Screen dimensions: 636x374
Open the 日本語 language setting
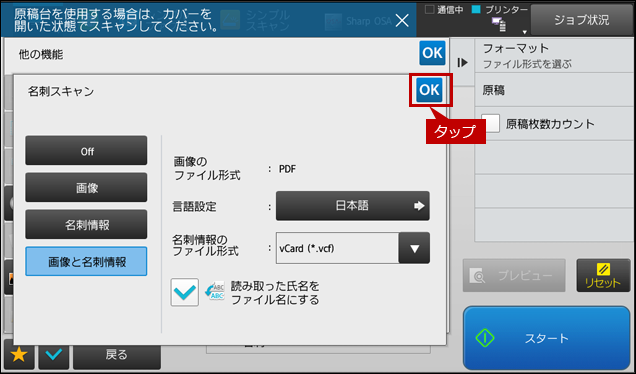click(x=352, y=206)
